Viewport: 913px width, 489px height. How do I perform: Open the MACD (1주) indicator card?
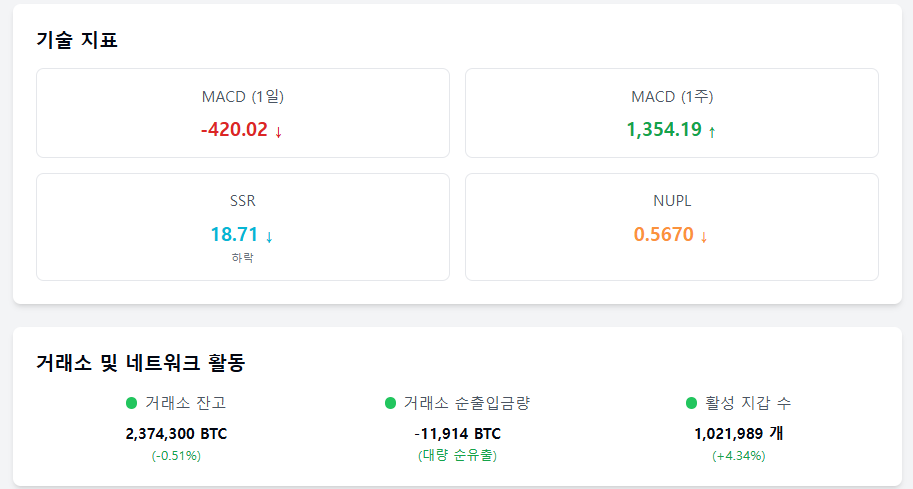pyautogui.click(x=672, y=113)
